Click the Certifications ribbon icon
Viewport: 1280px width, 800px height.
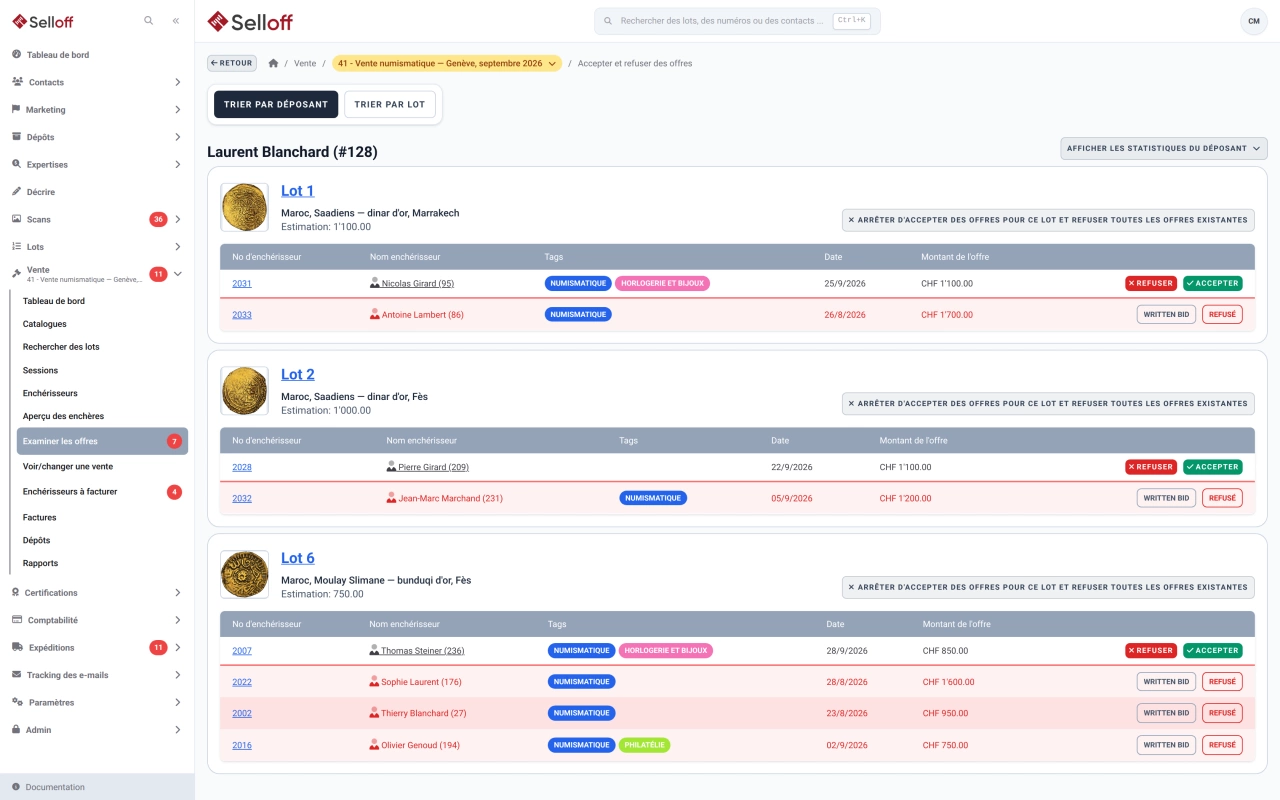[x=16, y=592]
